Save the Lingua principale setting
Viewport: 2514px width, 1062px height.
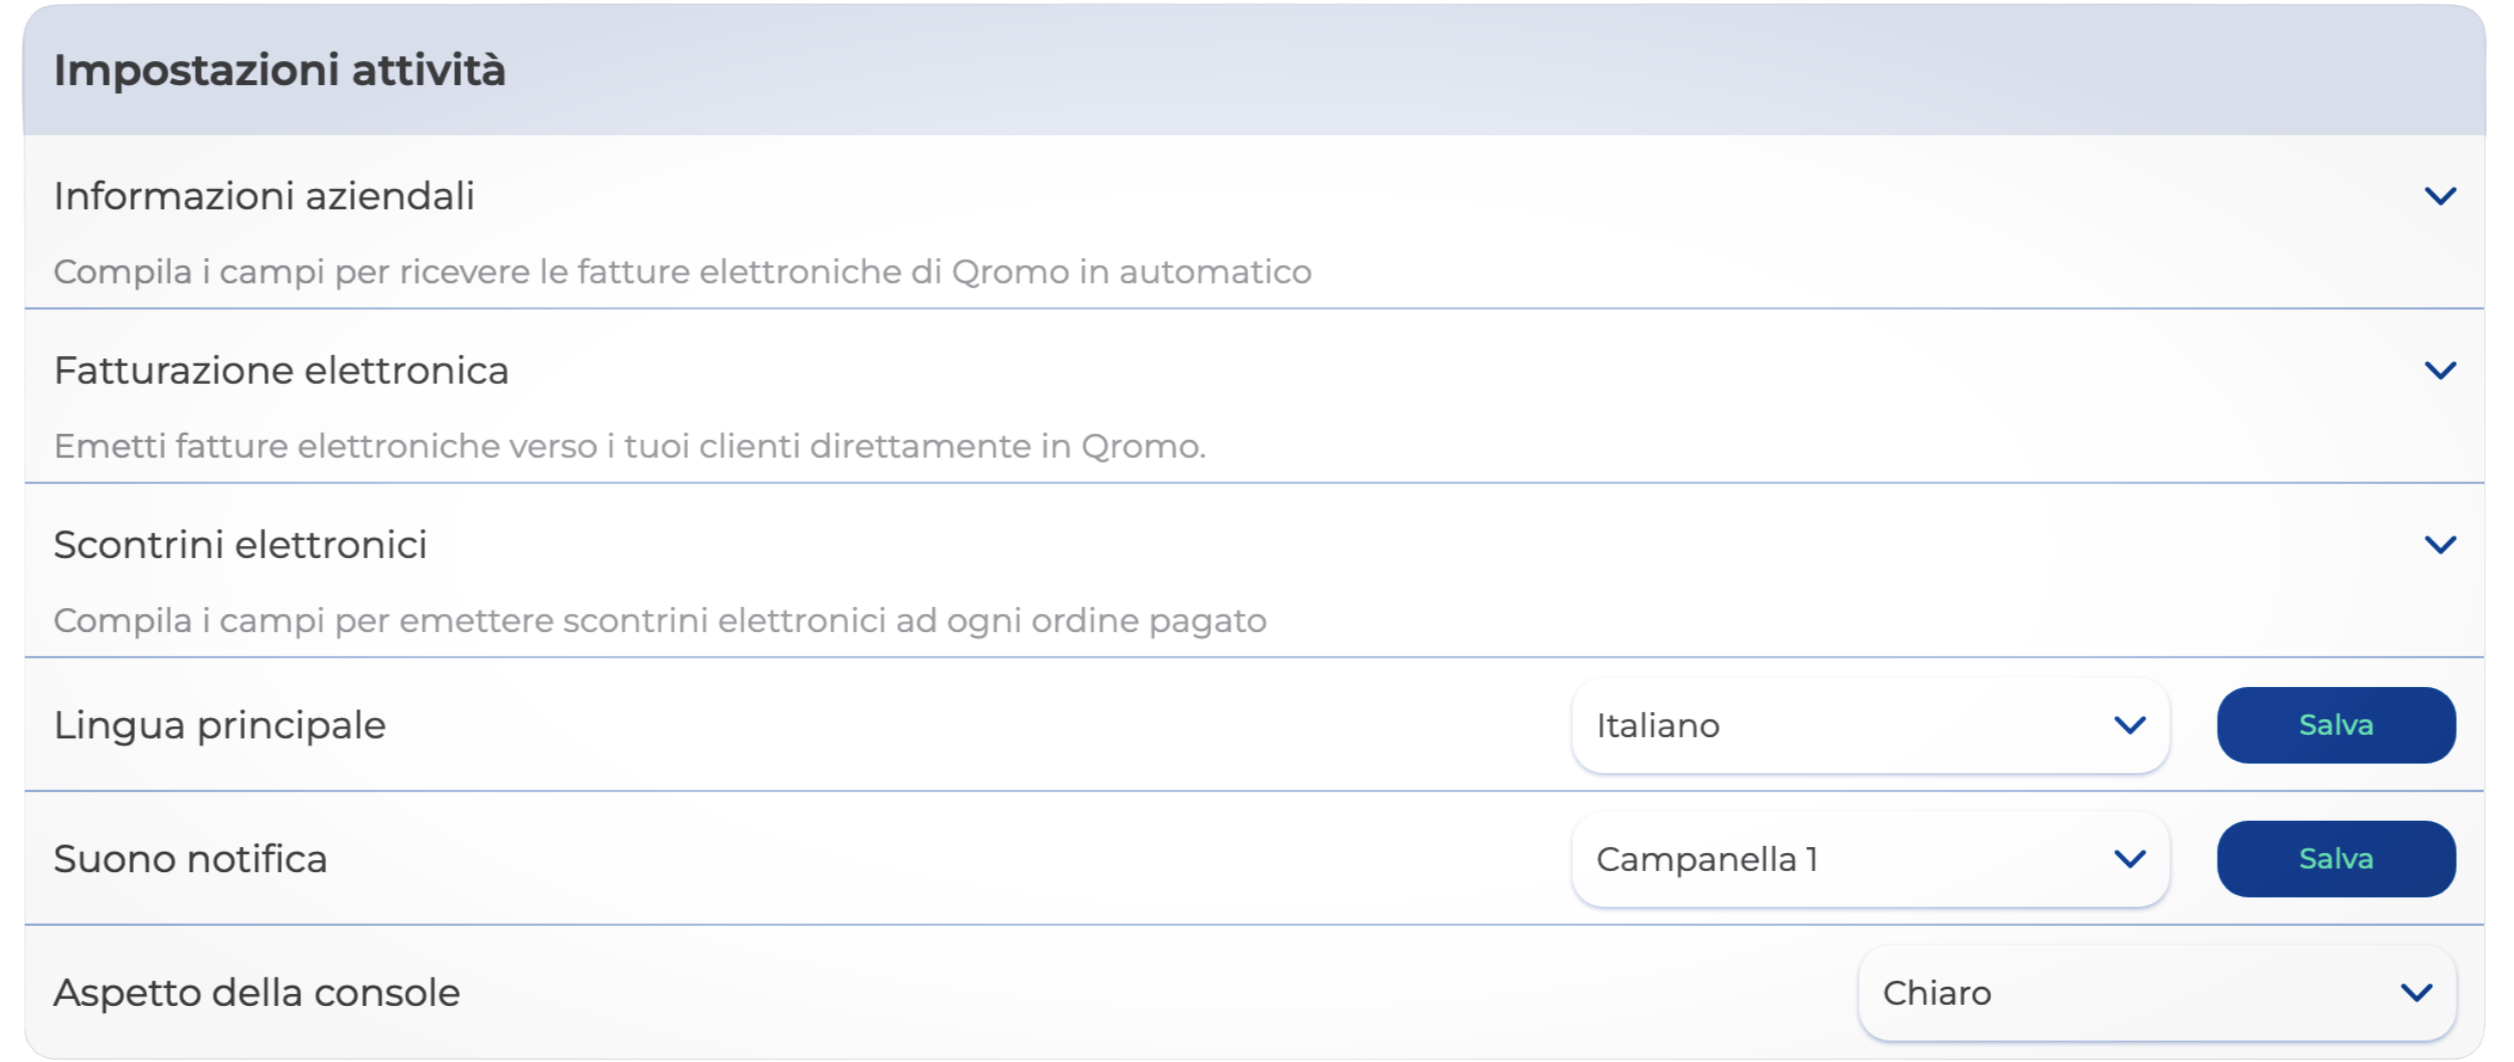pyautogui.click(x=2335, y=725)
